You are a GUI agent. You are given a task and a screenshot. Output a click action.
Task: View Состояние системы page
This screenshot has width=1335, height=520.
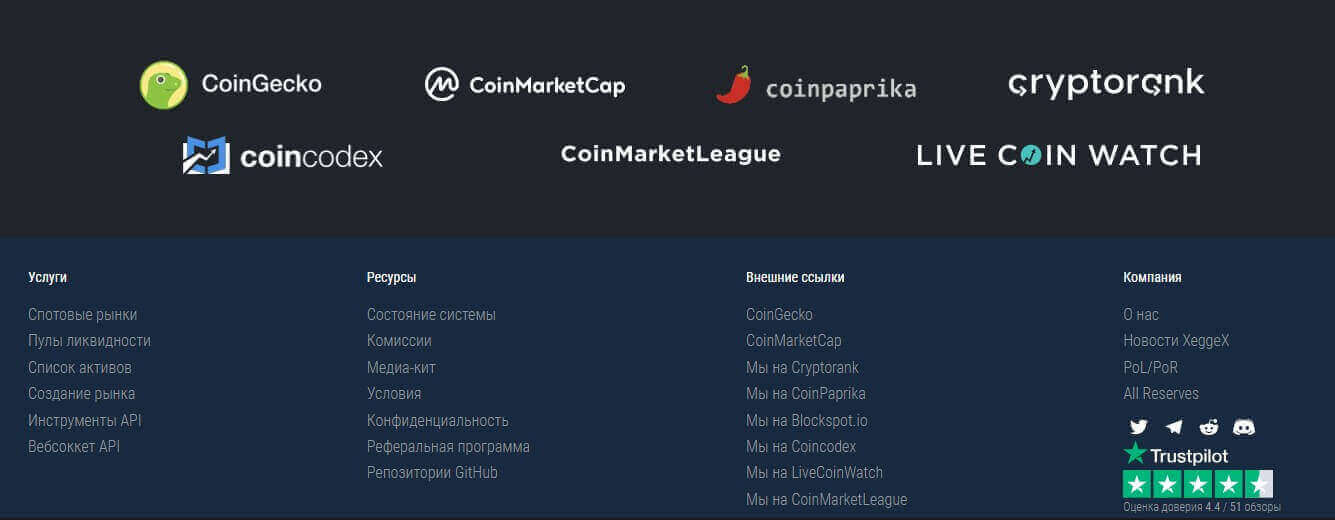click(431, 314)
